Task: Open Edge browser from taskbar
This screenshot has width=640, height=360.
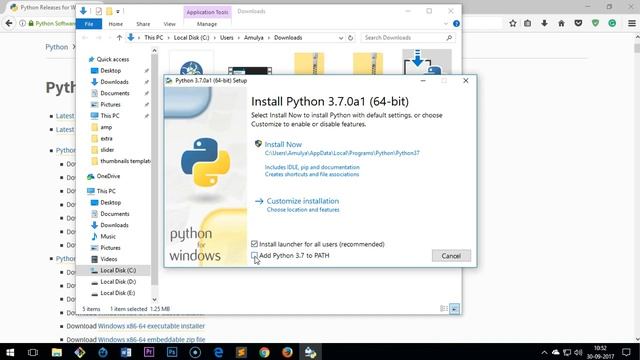Action: point(218,352)
